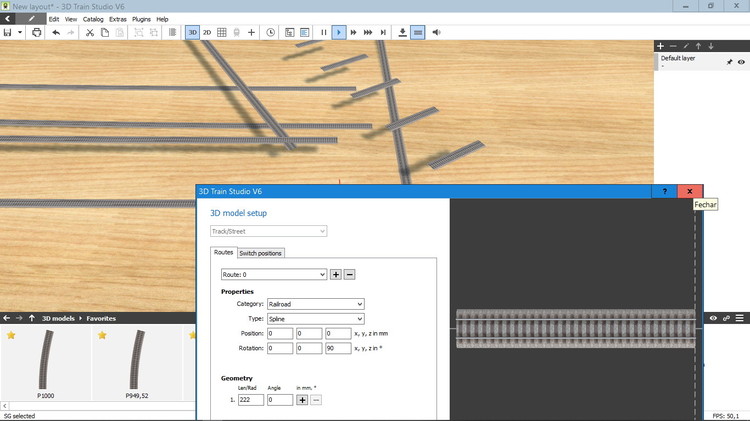Viewport: 750px width, 421px height.
Task: Click the back arrow above the toolbar
Action: [x=8, y=19]
